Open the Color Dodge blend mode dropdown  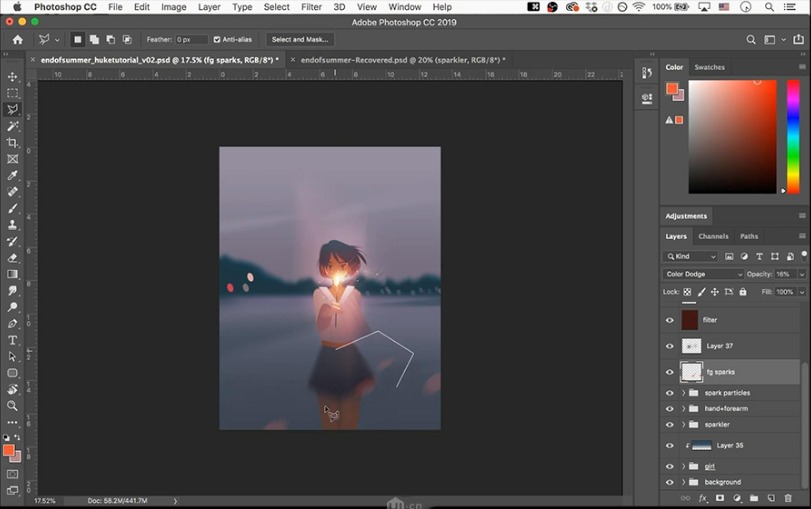(x=703, y=274)
